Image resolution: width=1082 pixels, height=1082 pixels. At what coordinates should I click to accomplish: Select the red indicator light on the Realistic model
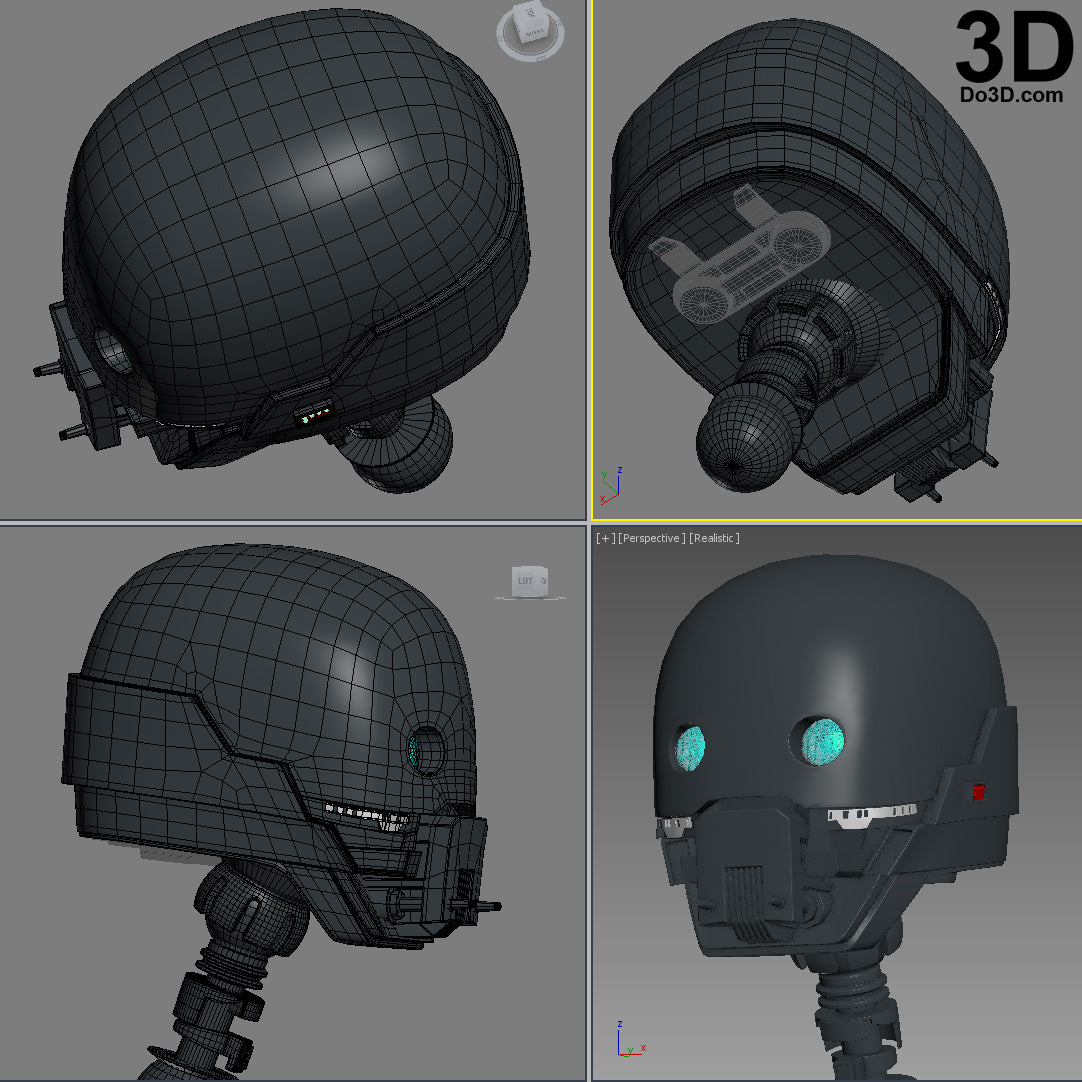pyautogui.click(x=978, y=791)
